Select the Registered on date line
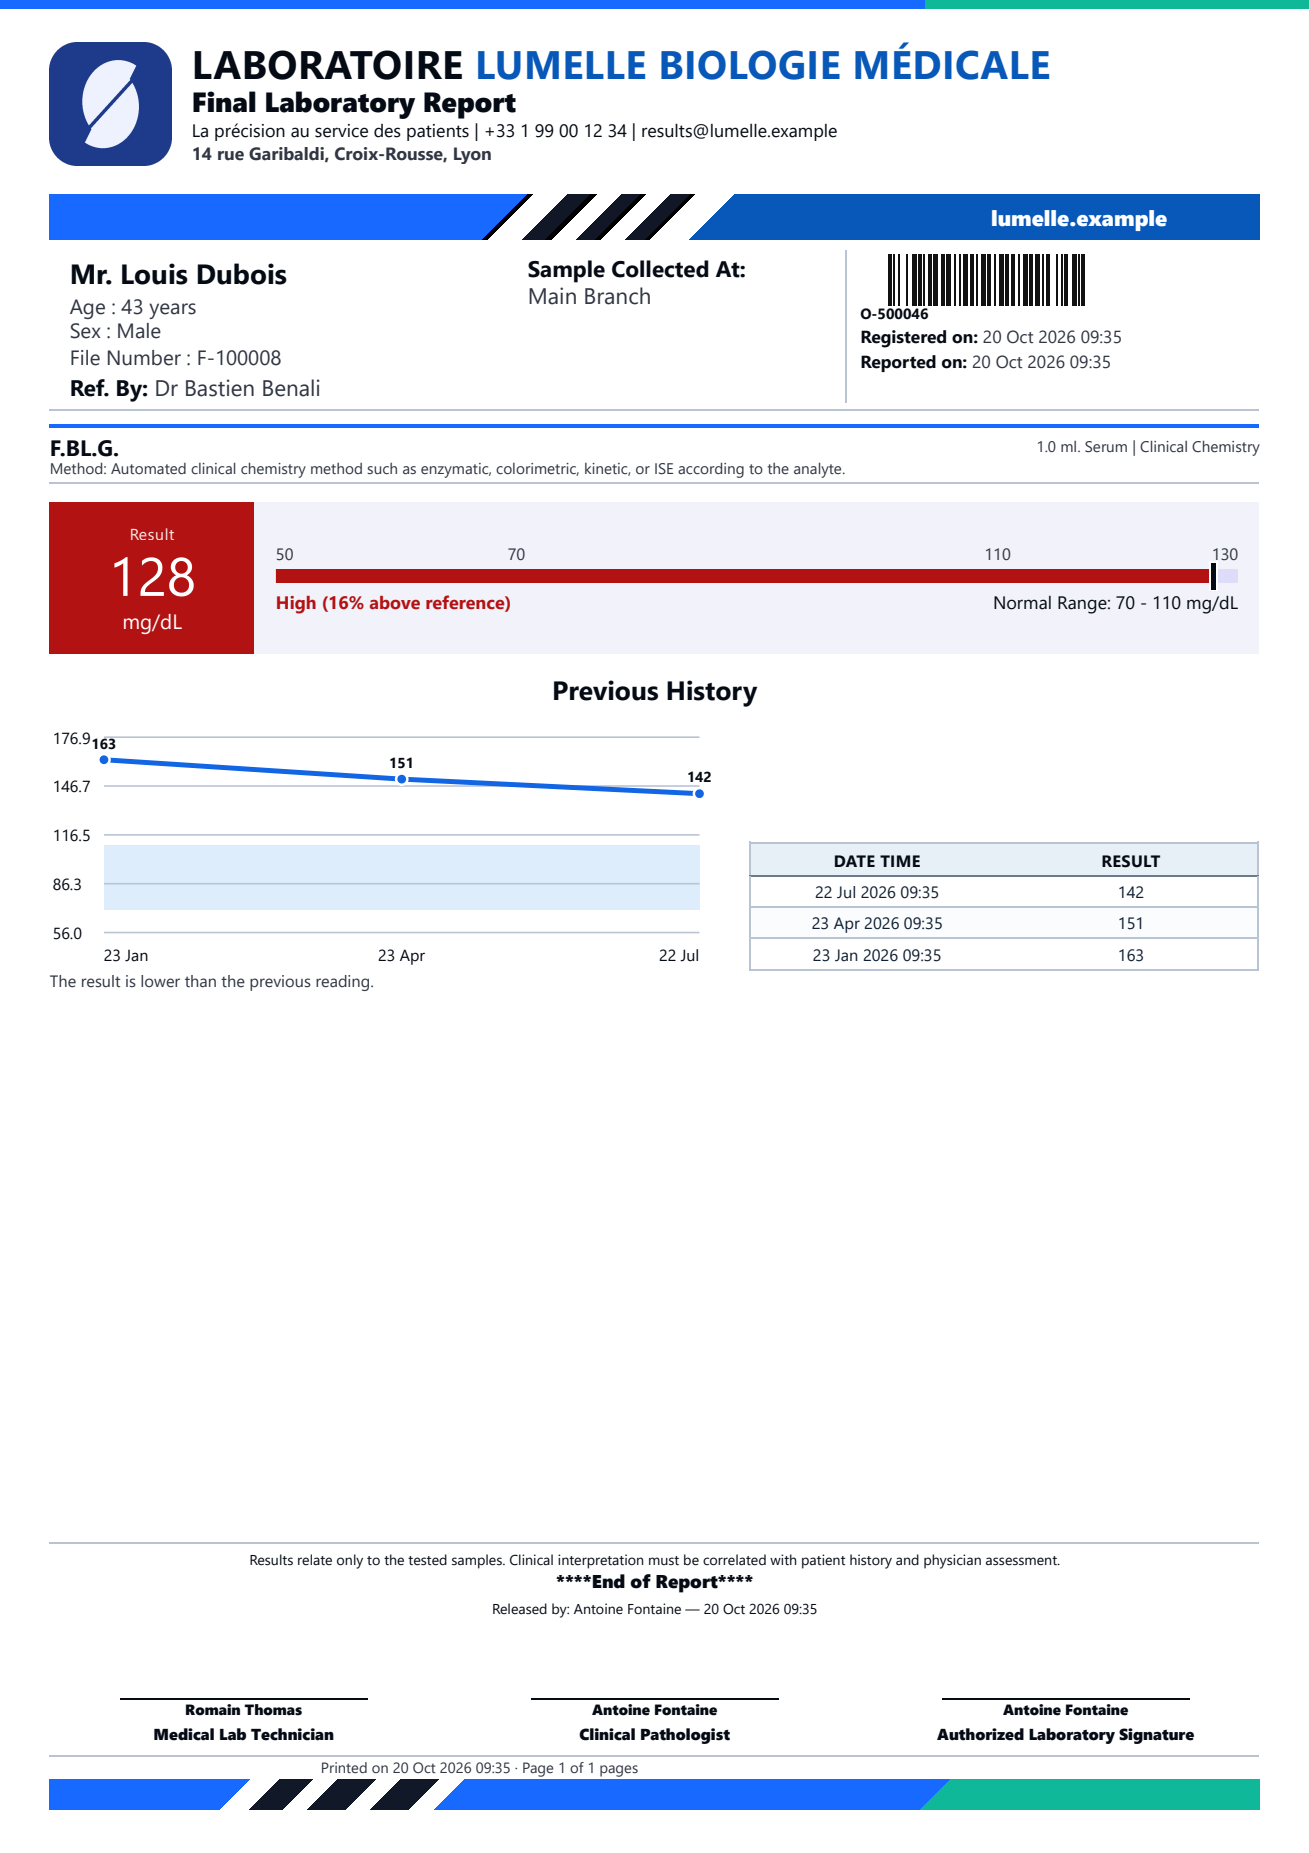Image resolution: width=1309 pixels, height=1853 pixels. pyautogui.click(x=991, y=337)
